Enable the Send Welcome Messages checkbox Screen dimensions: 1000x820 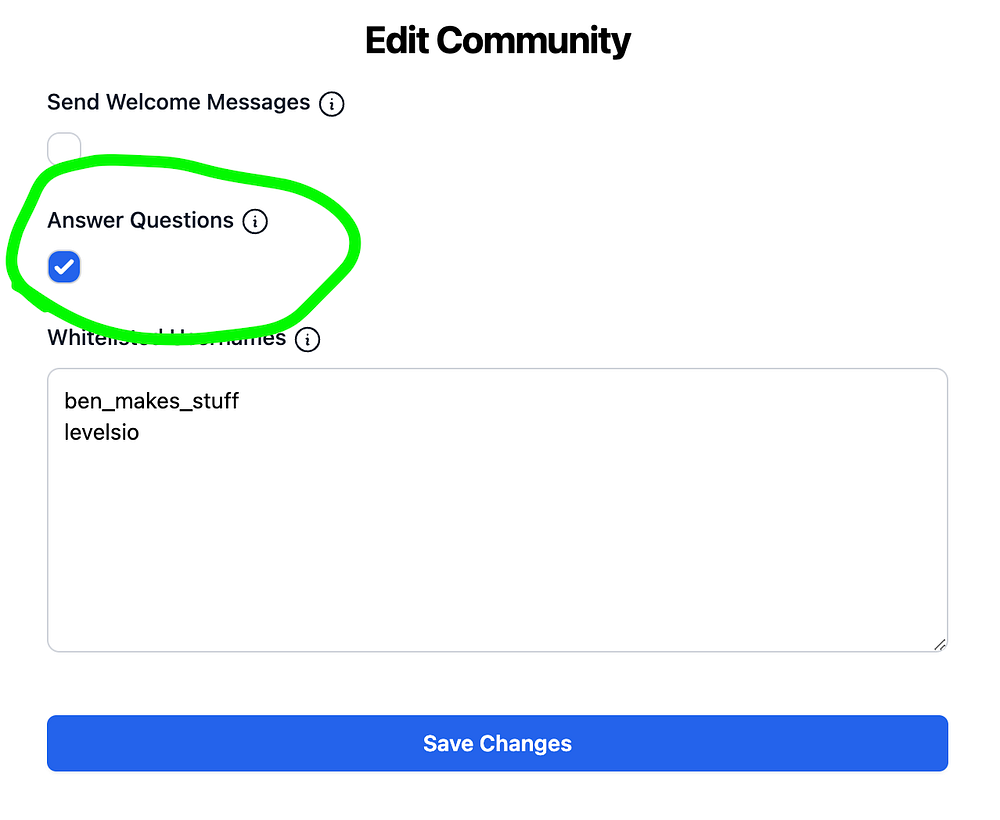(x=64, y=149)
